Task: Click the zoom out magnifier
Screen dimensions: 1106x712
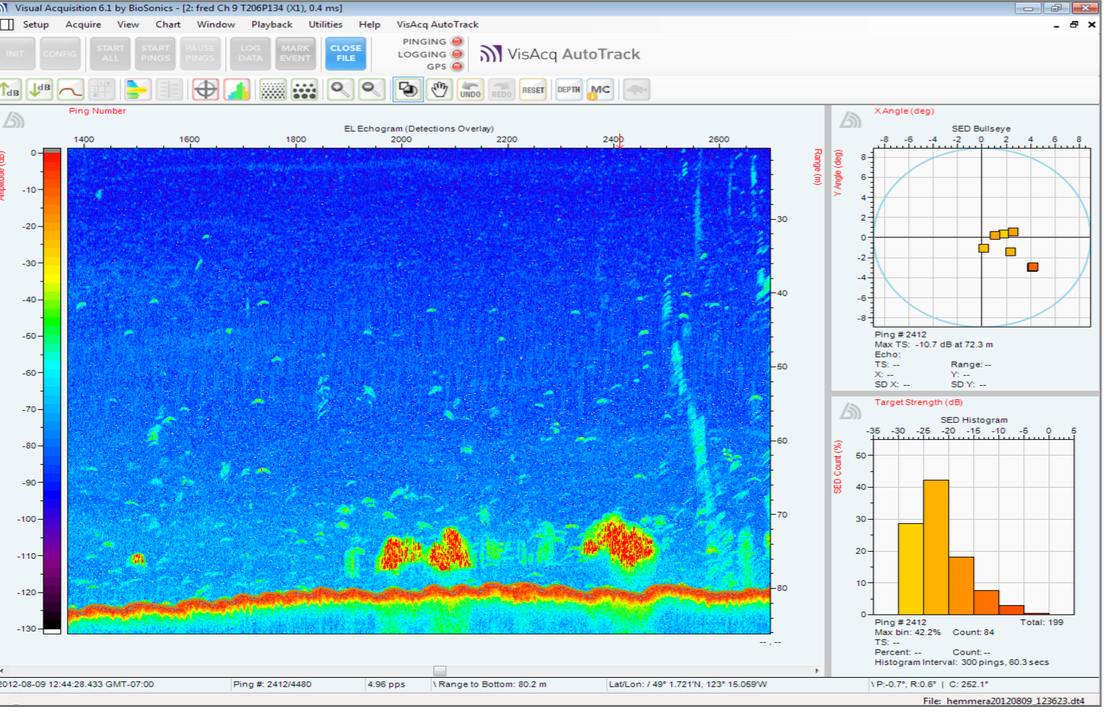Action: [371, 90]
